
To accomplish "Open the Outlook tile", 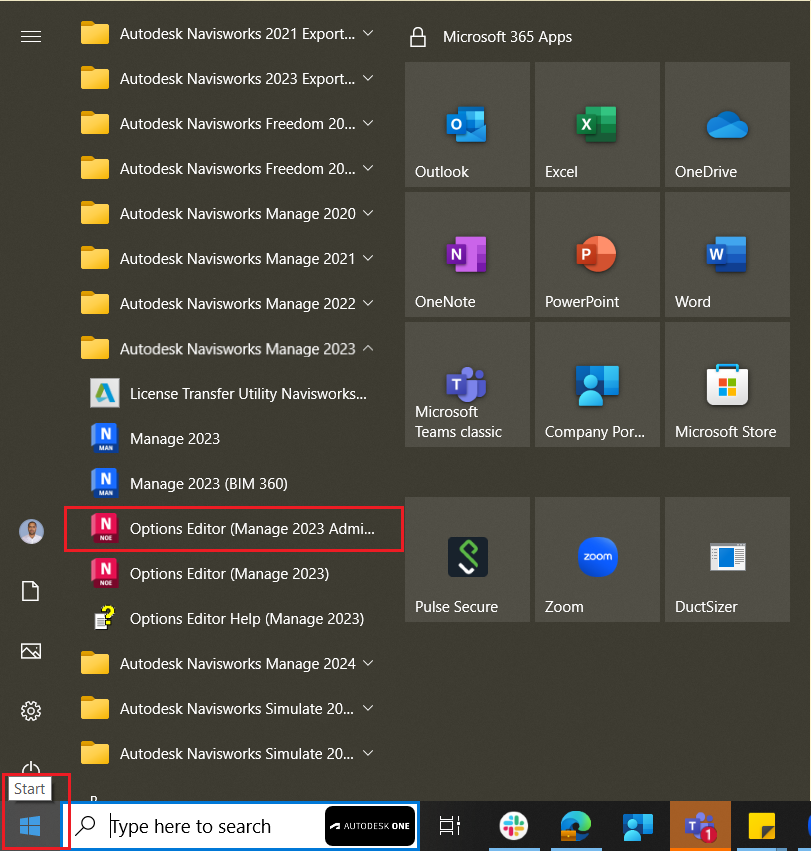I will tap(467, 124).
